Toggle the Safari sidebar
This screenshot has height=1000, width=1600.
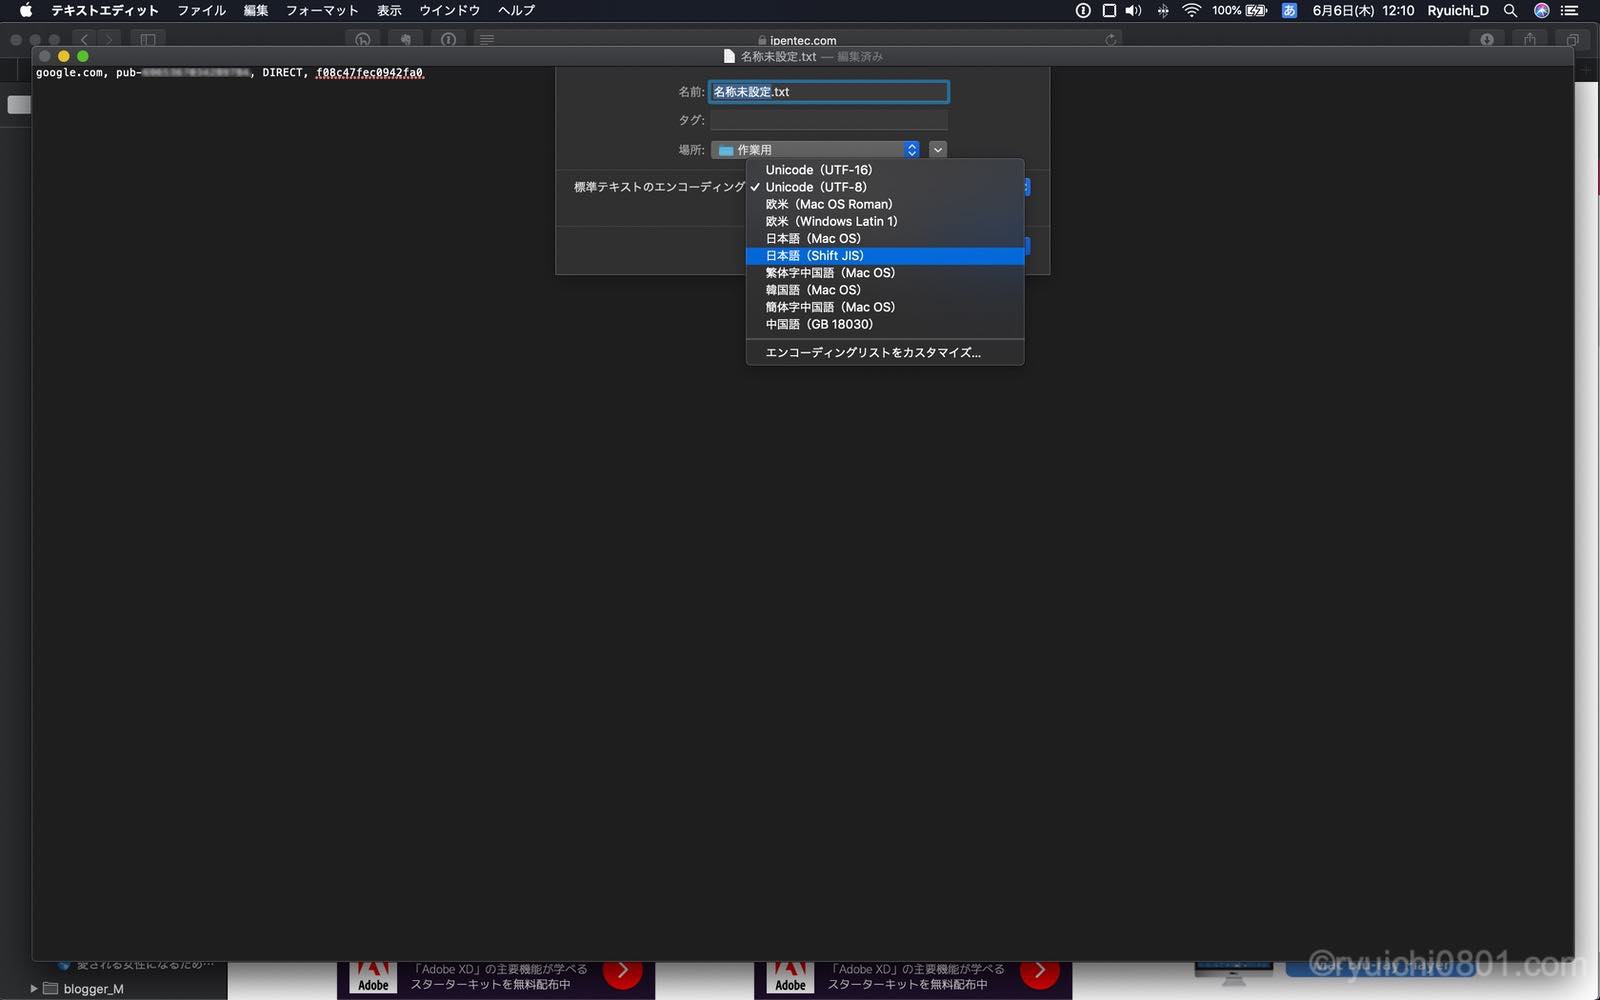coord(148,39)
